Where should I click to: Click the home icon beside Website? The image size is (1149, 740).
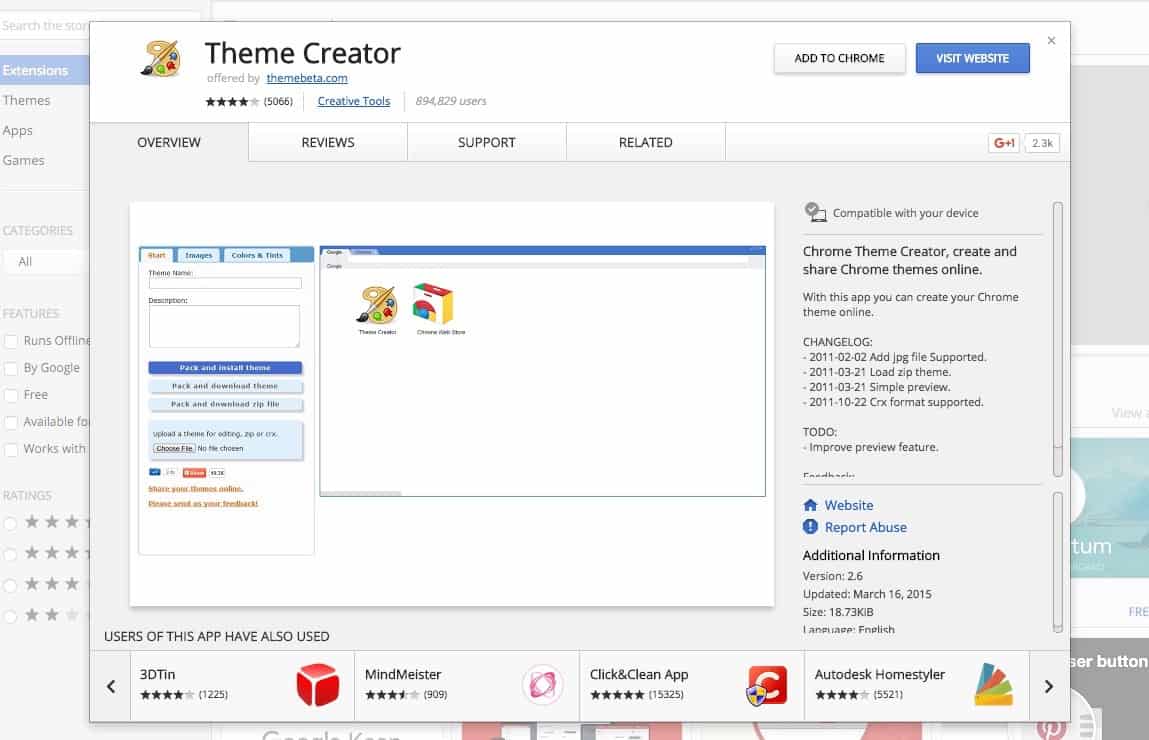[810, 505]
